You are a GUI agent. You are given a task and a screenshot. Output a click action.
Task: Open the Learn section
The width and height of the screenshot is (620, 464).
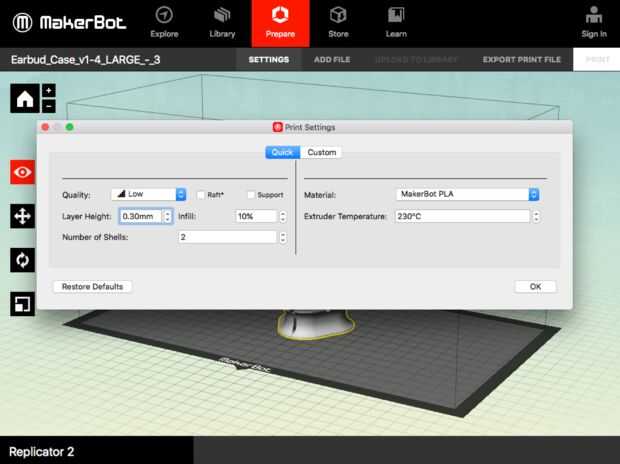pos(396,23)
